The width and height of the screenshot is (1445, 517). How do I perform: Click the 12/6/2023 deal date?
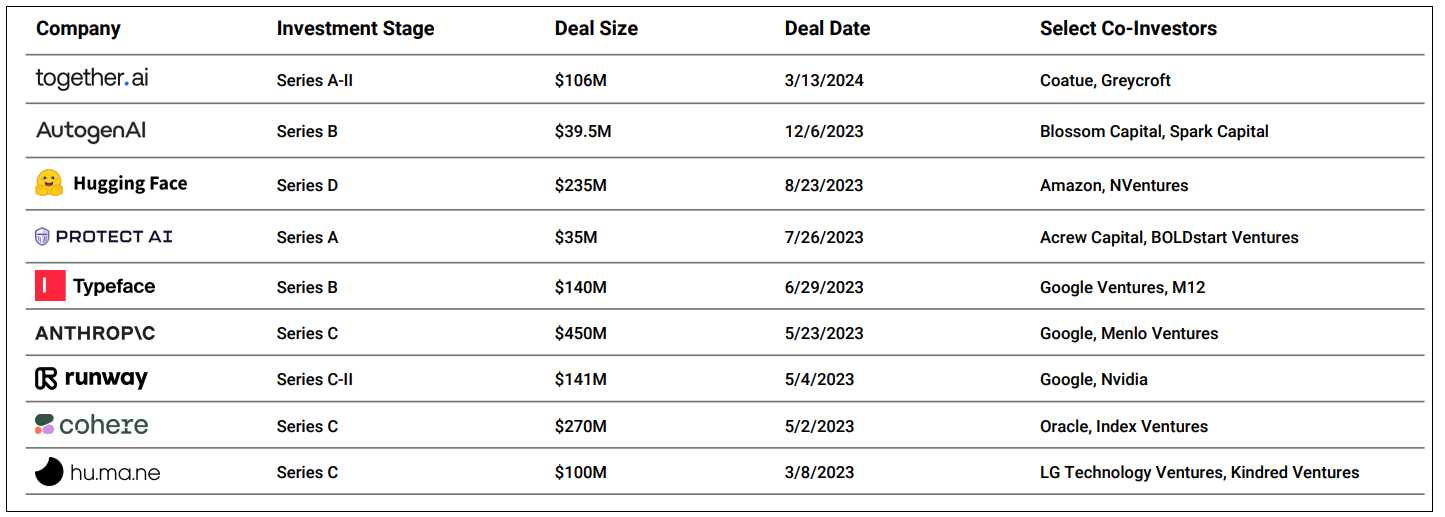[824, 132]
